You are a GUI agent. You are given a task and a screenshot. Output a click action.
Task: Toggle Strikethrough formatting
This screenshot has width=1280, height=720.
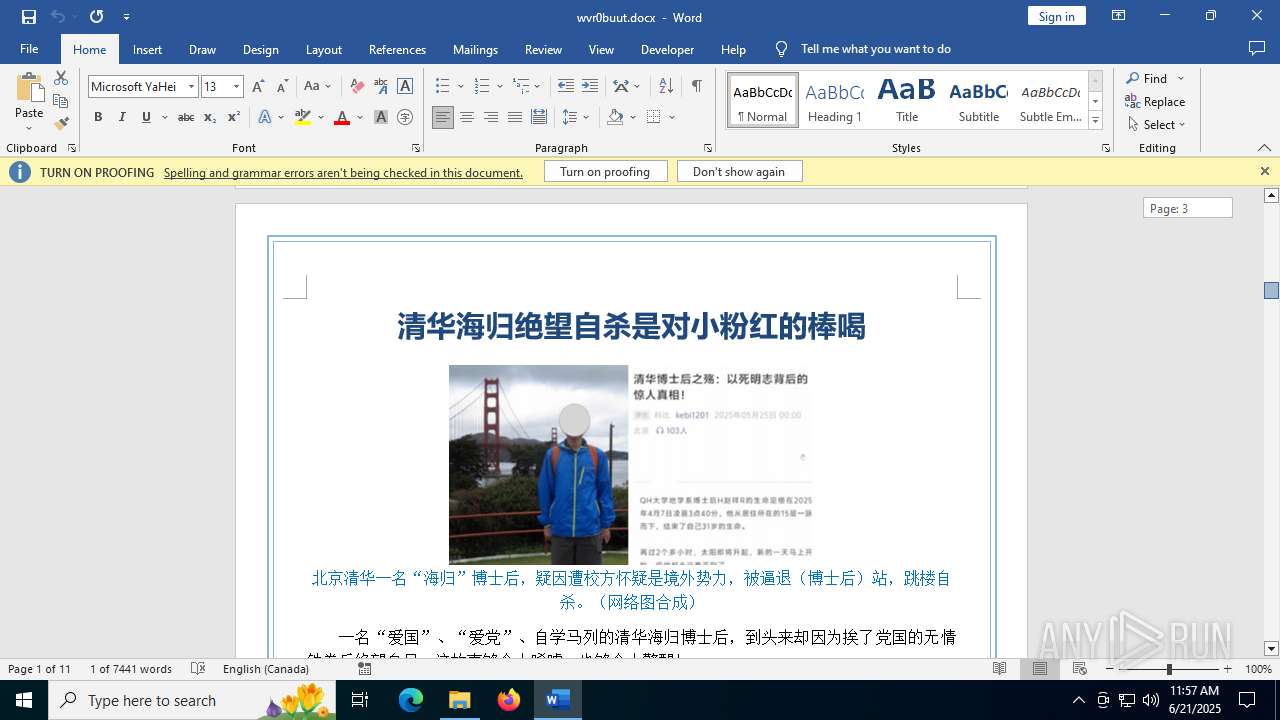pyautogui.click(x=186, y=117)
